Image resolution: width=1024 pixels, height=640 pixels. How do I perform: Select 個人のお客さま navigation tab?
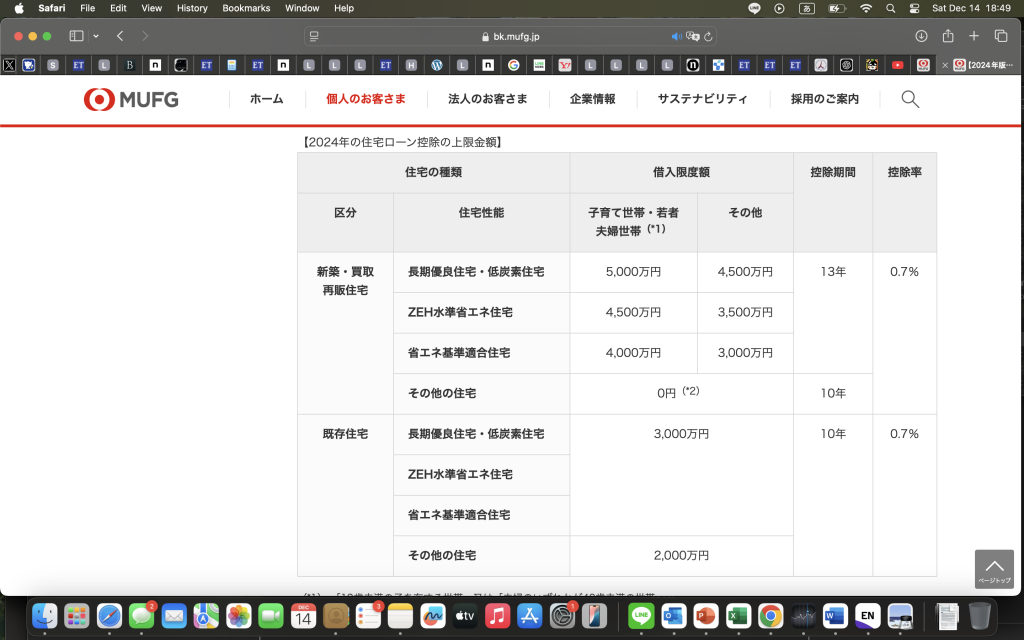click(366, 99)
